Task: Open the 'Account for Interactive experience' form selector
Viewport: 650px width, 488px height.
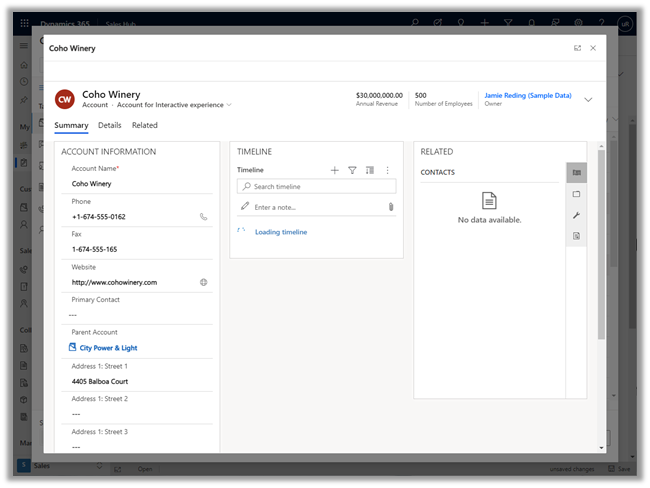Action: [174, 105]
